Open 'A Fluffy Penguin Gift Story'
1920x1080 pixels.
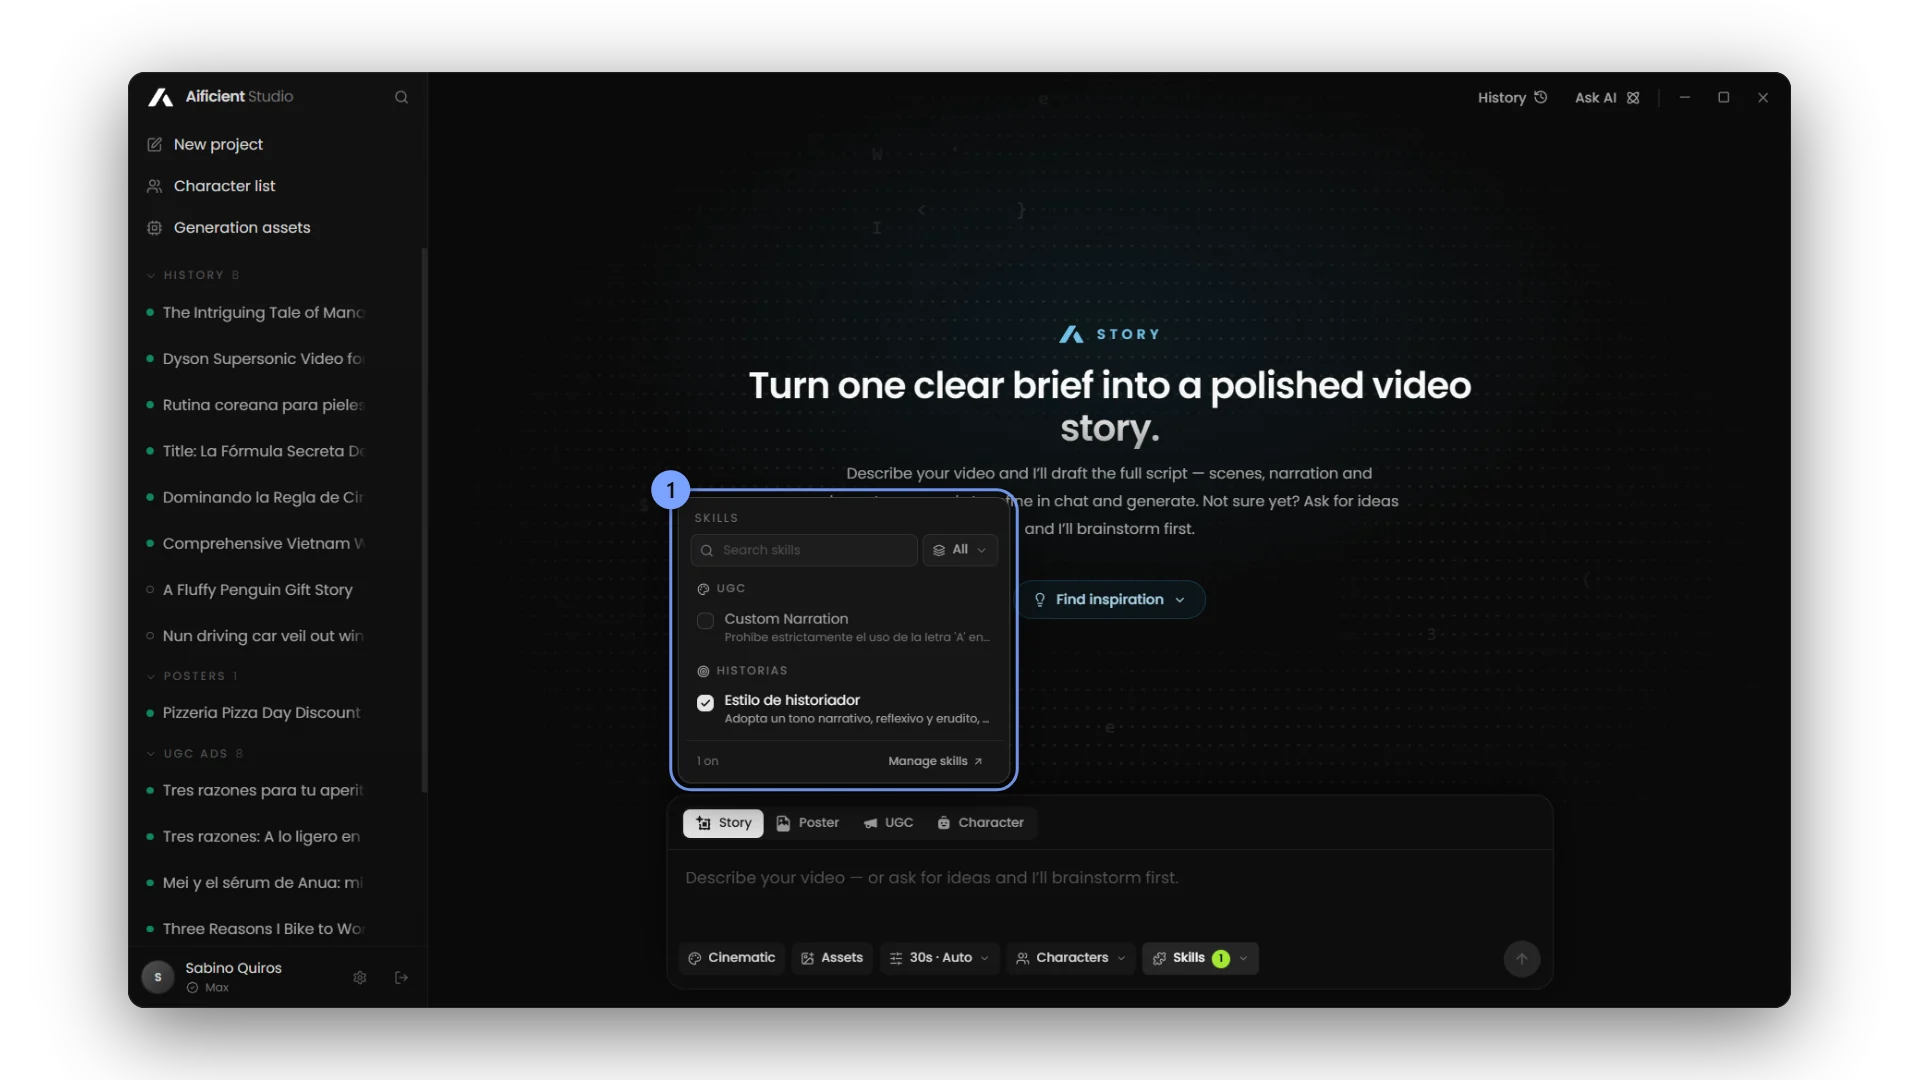click(x=257, y=590)
